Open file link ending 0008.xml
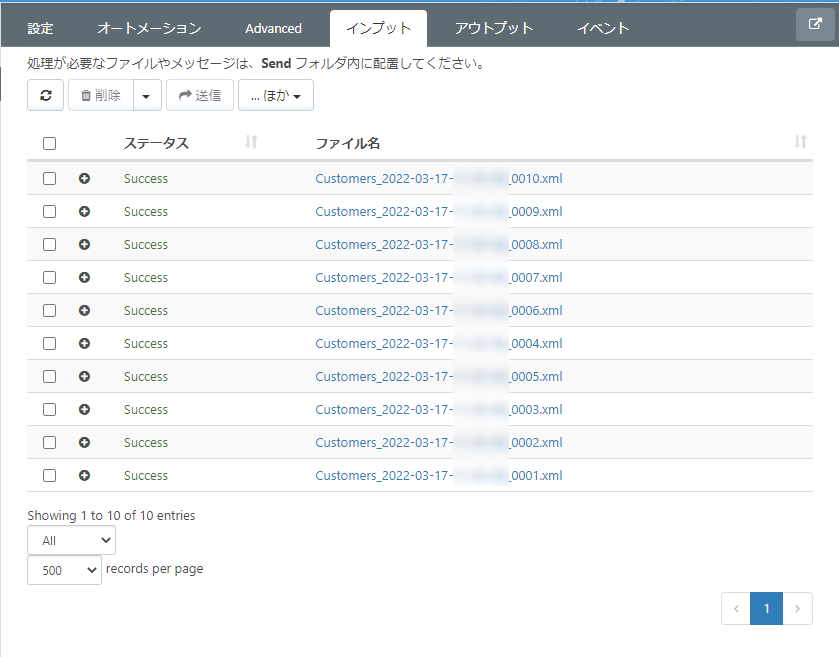Image resolution: width=839 pixels, height=657 pixels. [x=439, y=245]
